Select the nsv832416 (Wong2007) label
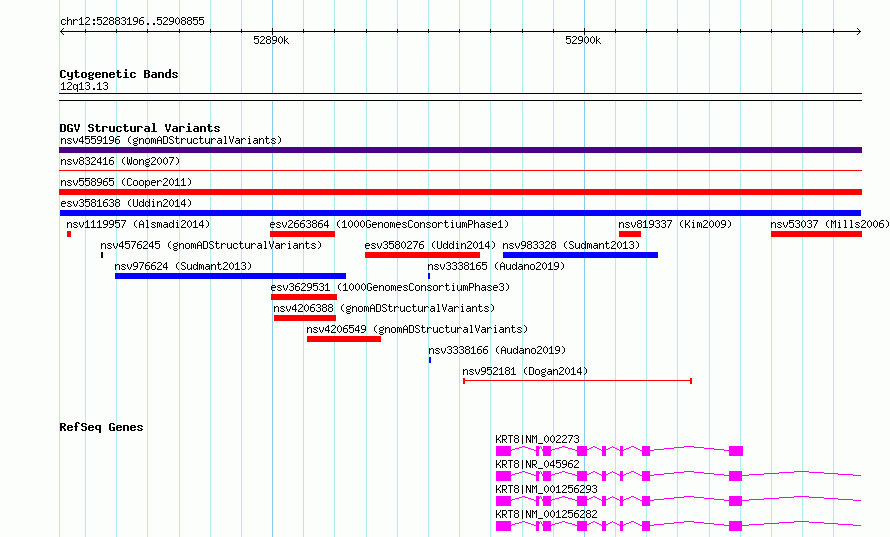 point(120,161)
